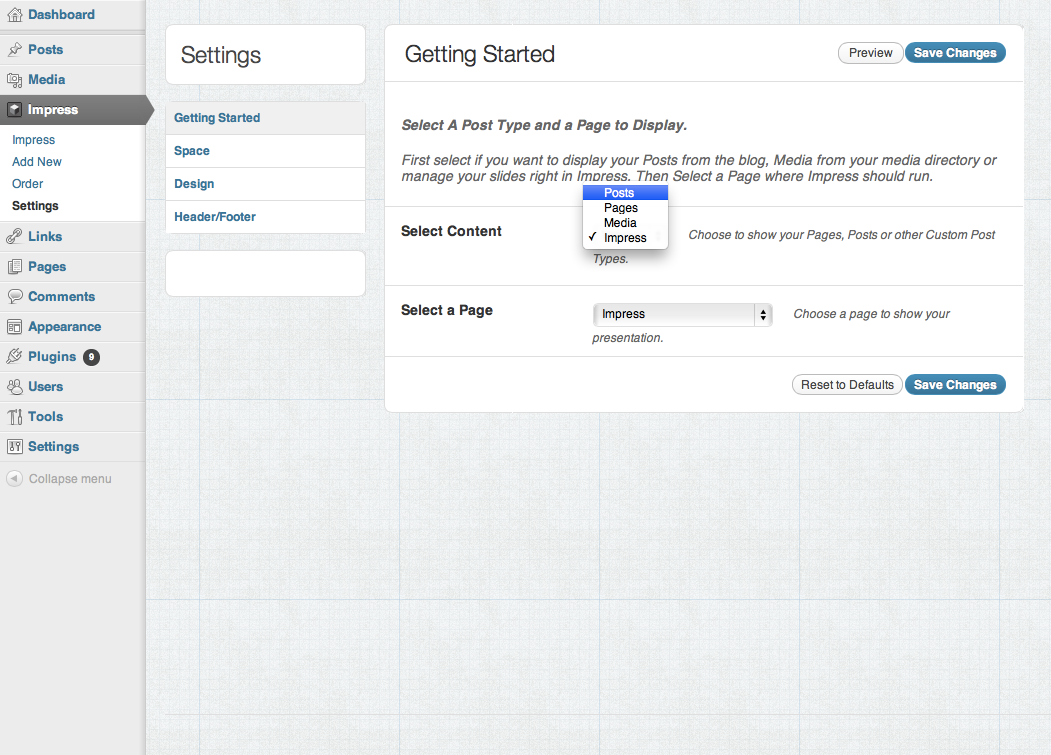This screenshot has height=755, width=1051.
Task: Select the Media option in dropdown list
Action: (x=620, y=223)
